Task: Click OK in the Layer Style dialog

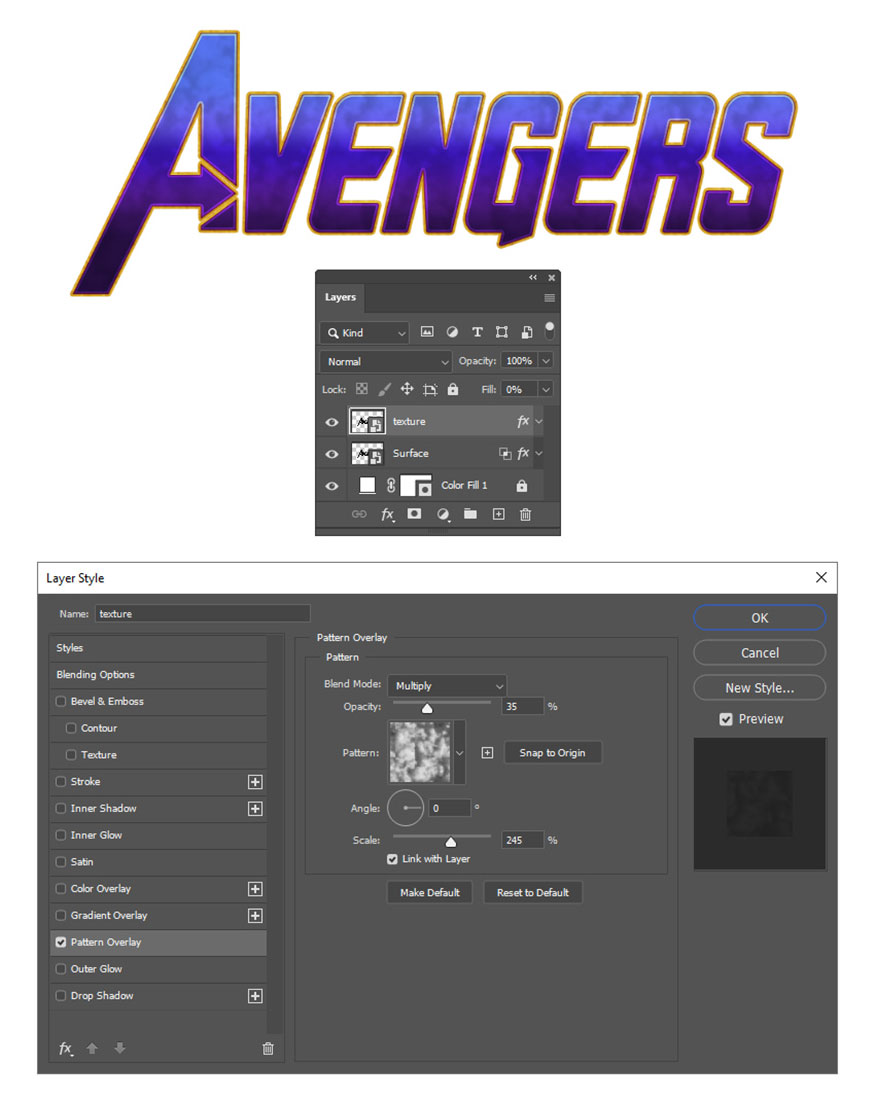Action: (x=759, y=618)
